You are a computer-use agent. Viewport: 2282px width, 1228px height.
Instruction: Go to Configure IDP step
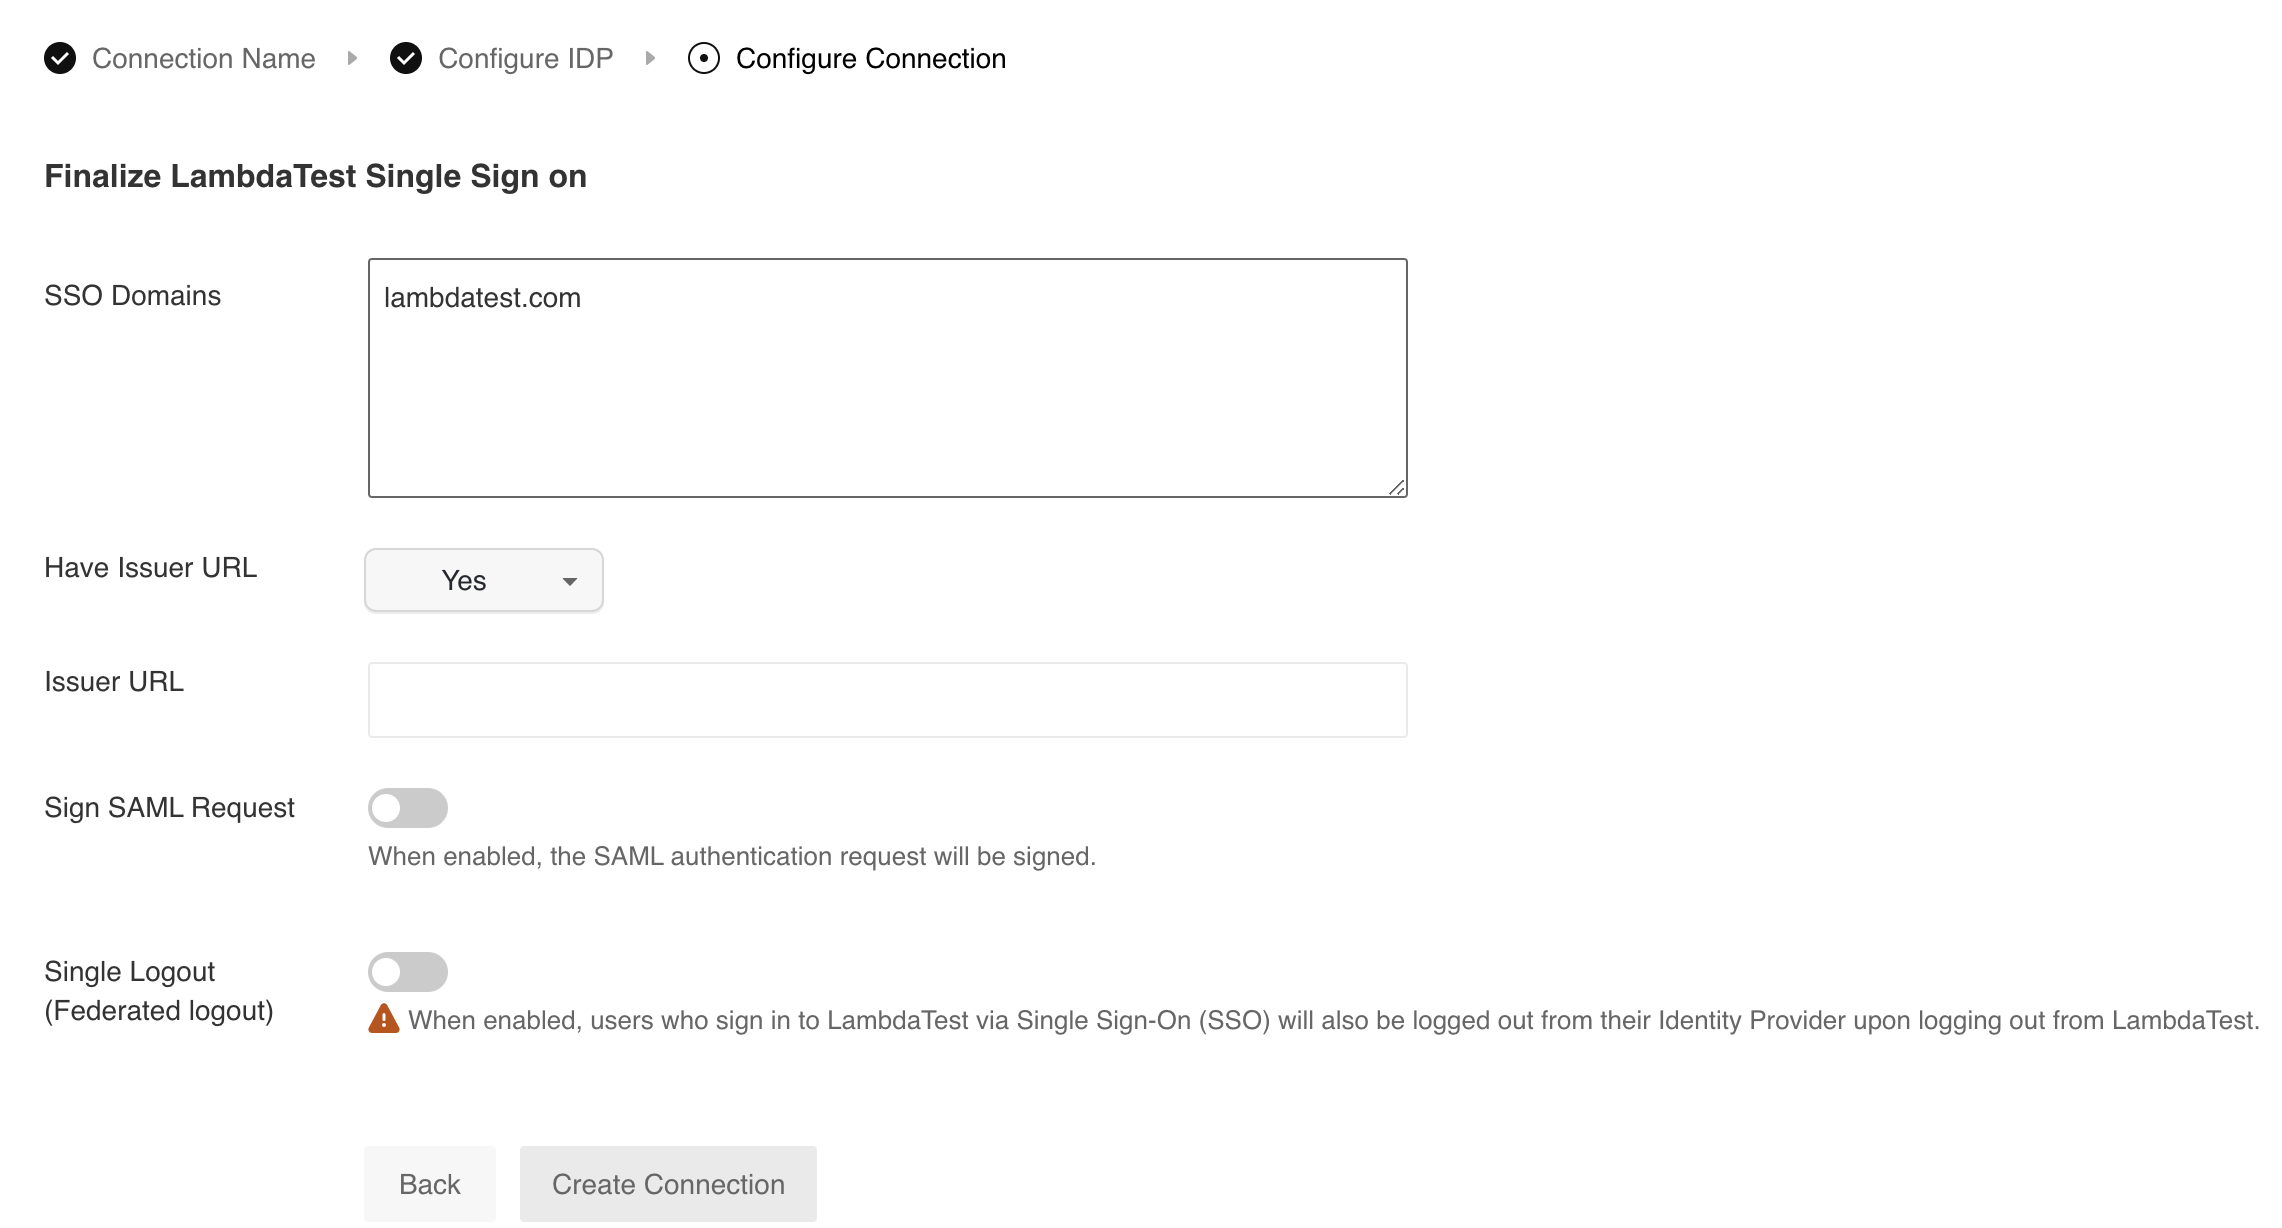pos(525,59)
